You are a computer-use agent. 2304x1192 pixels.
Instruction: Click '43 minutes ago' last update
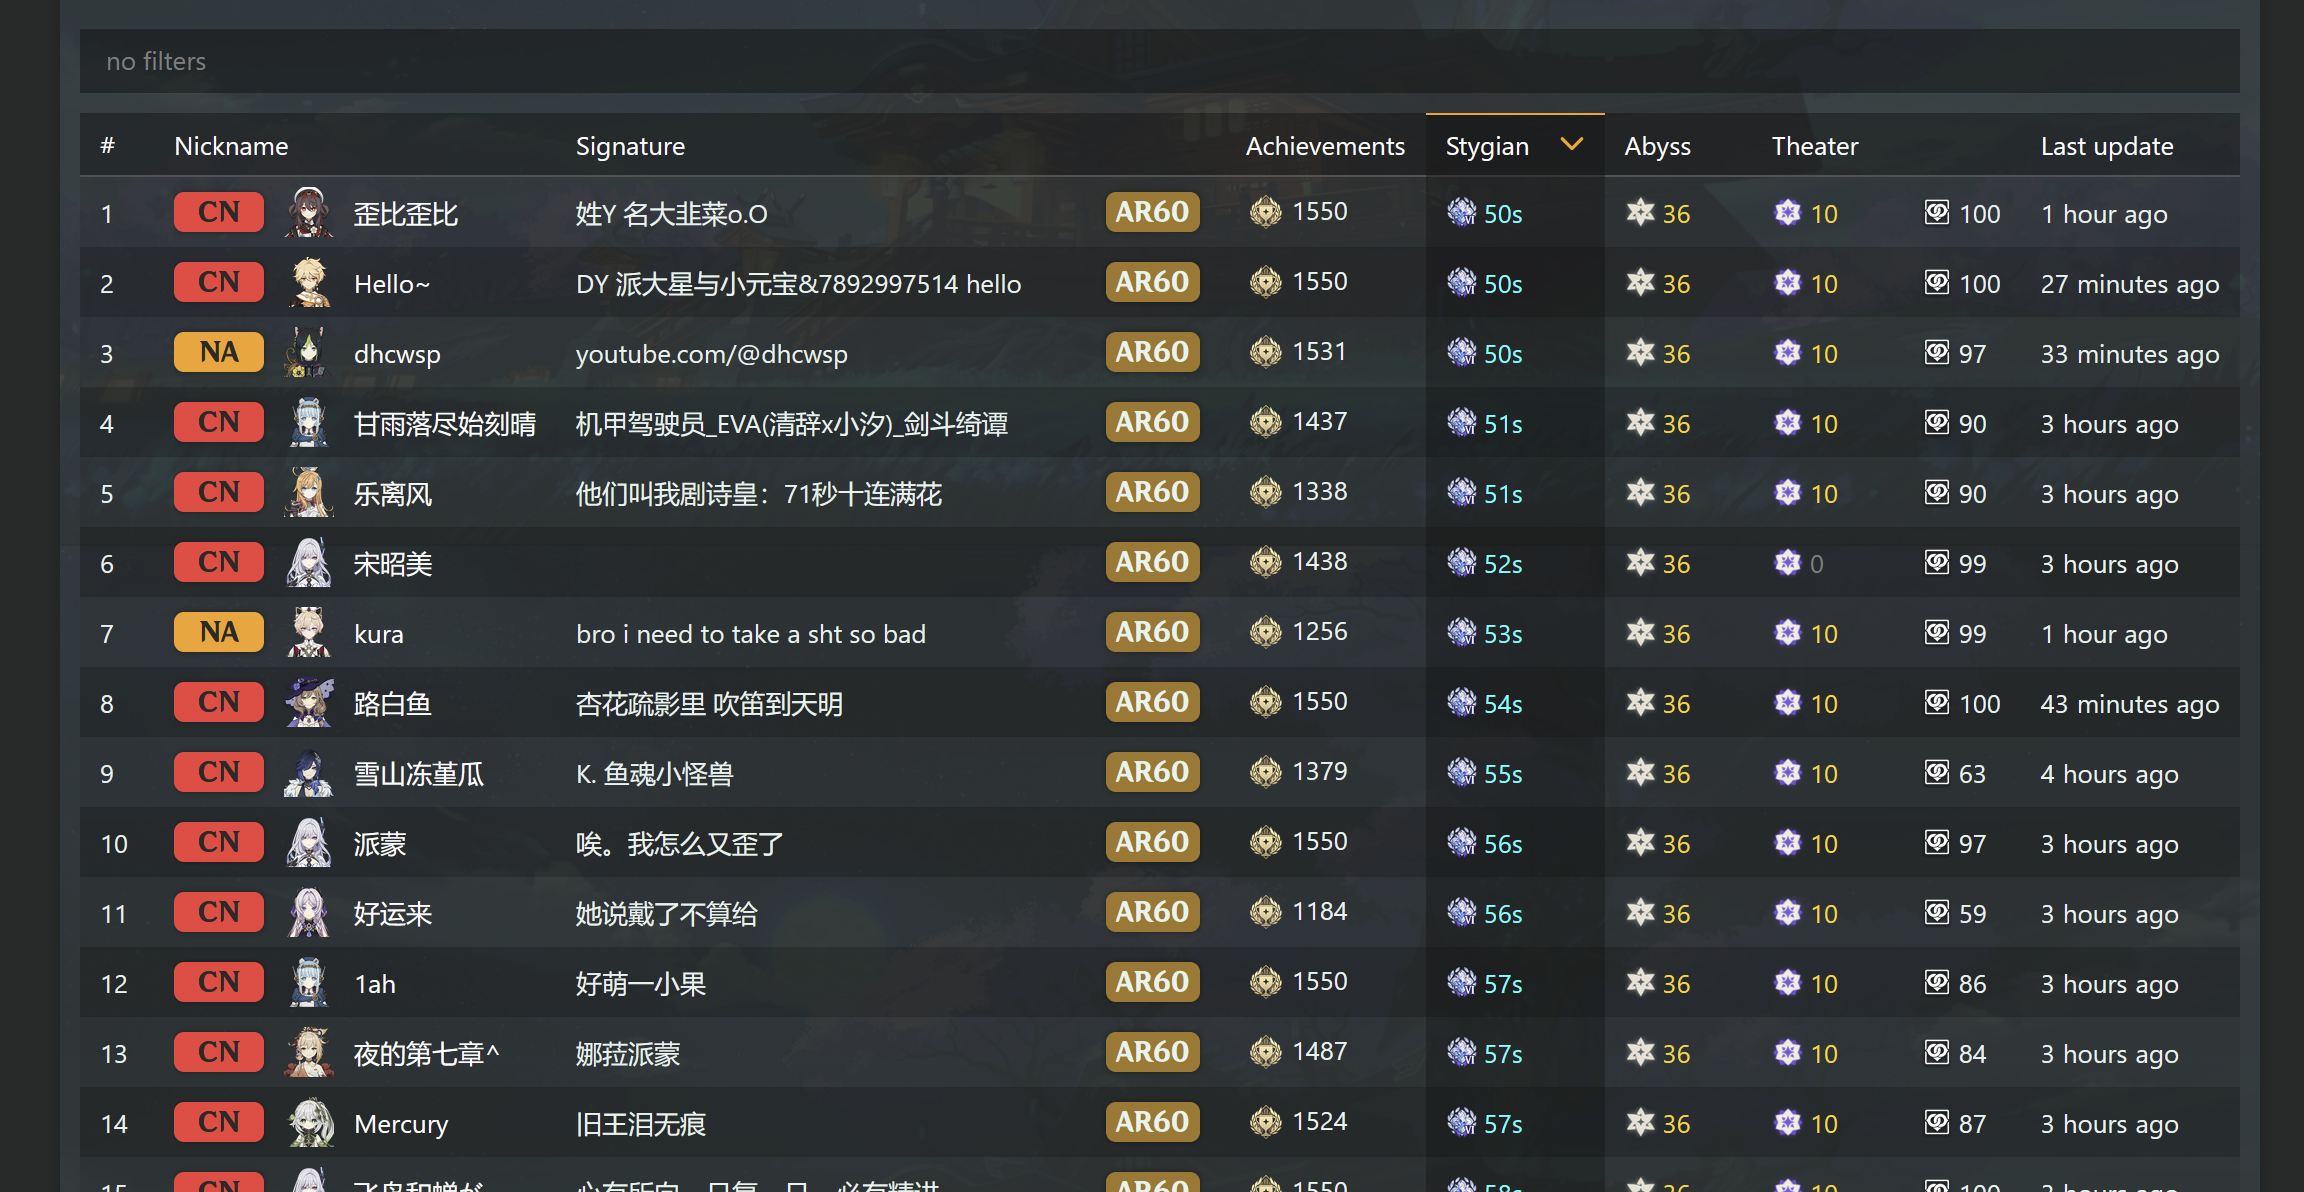pyautogui.click(x=2130, y=704)
